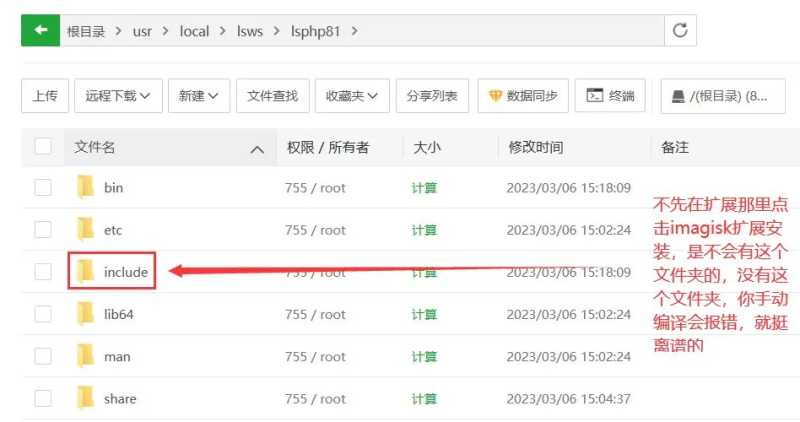
Task: Go to lsphp81 in breadcrumb
Action: (x=315, y=32)
